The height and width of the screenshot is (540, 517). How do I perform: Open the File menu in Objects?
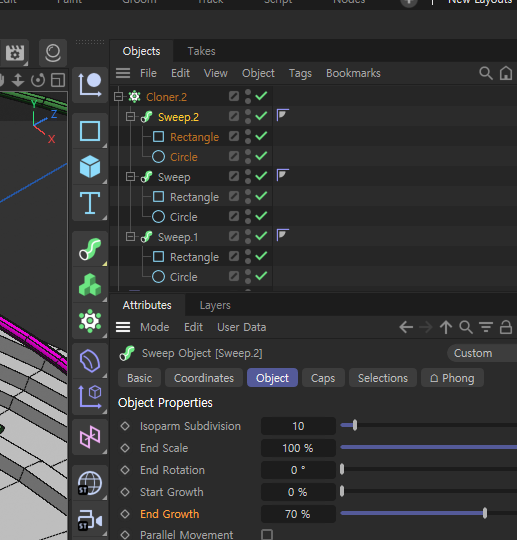[x=148, y=73]
